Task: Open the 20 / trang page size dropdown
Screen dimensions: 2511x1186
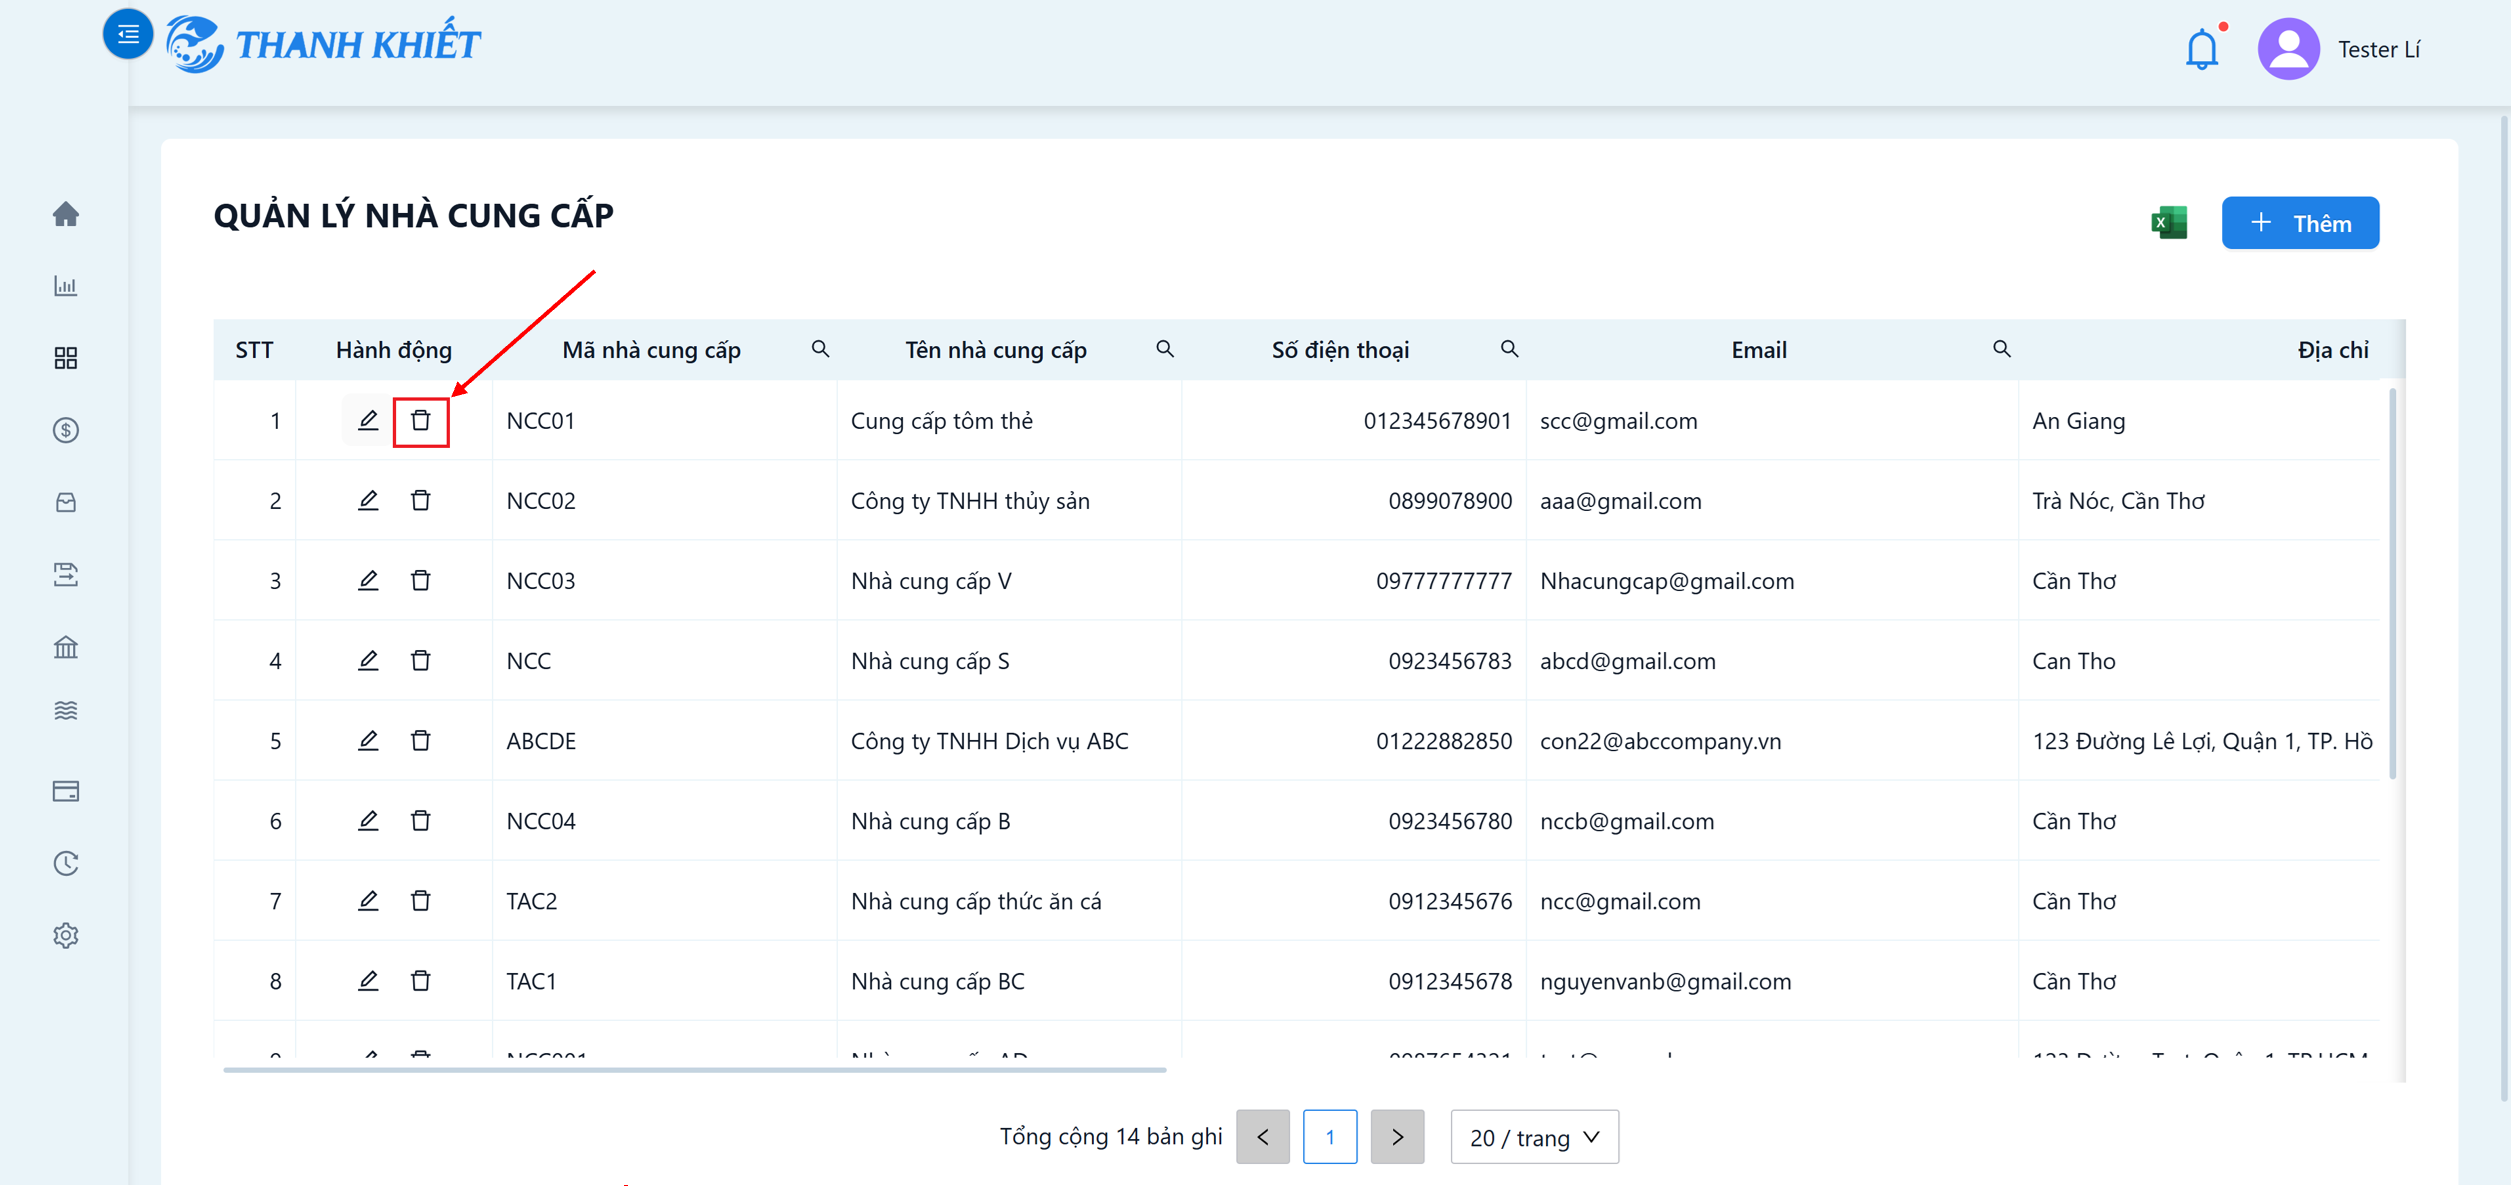Action: point(1534,1136)
